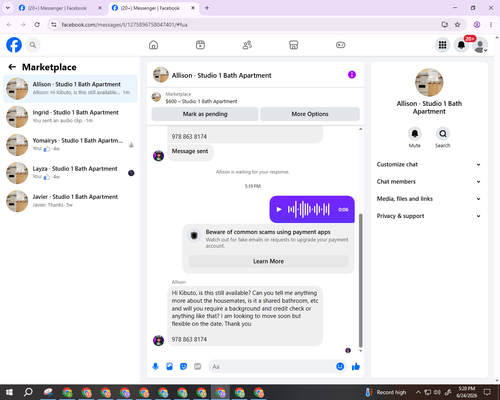The height and width of the screenshot is (400, 500).
Task: Click the More Options button
Action: point(310,114)
